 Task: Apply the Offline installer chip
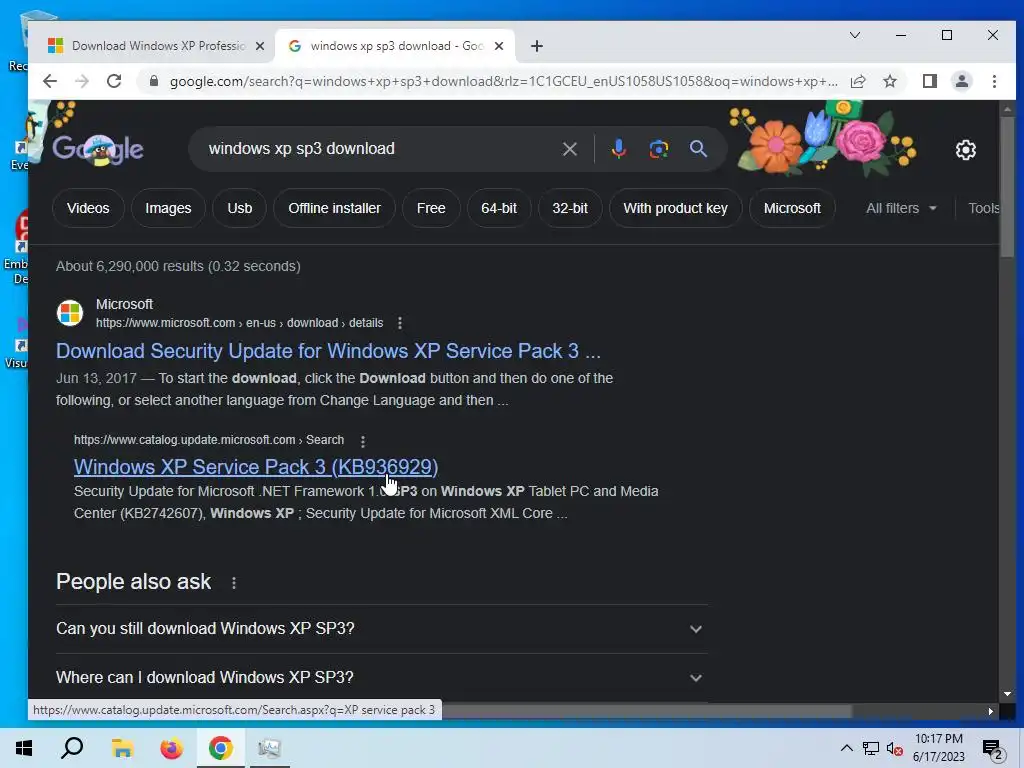334,208
